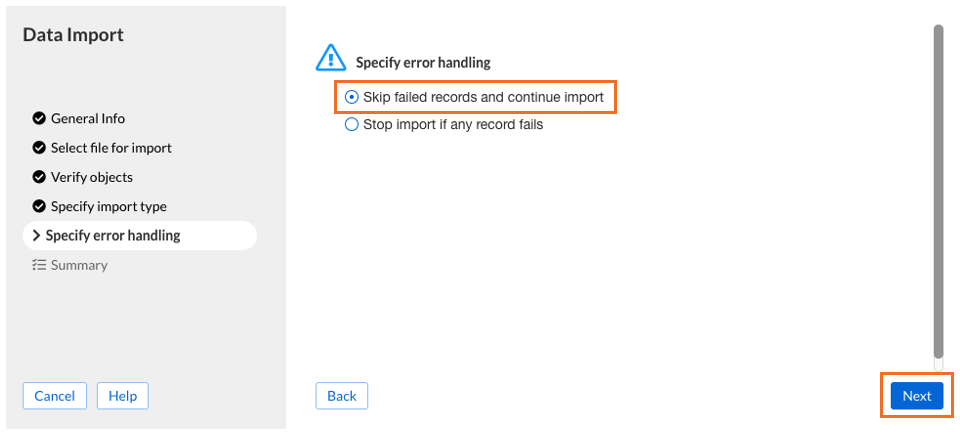The image size is (960, 432).
Task: Click the Specify error handling heading text
Action: pos(423,62)
